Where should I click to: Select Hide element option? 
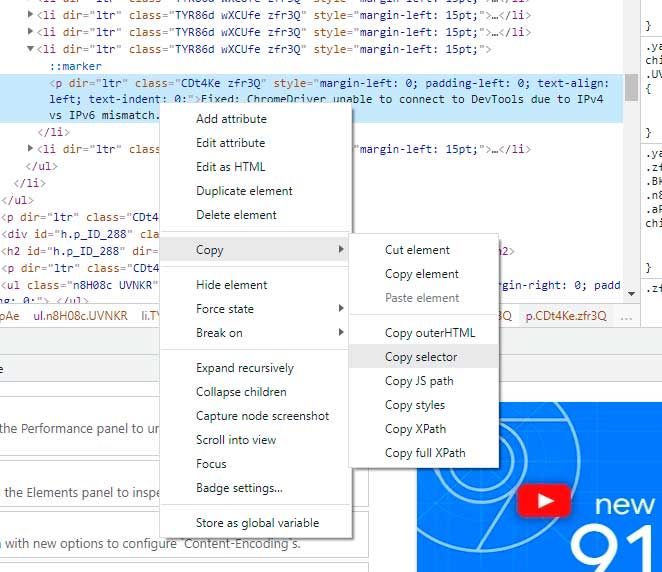[x=256, y=285]
